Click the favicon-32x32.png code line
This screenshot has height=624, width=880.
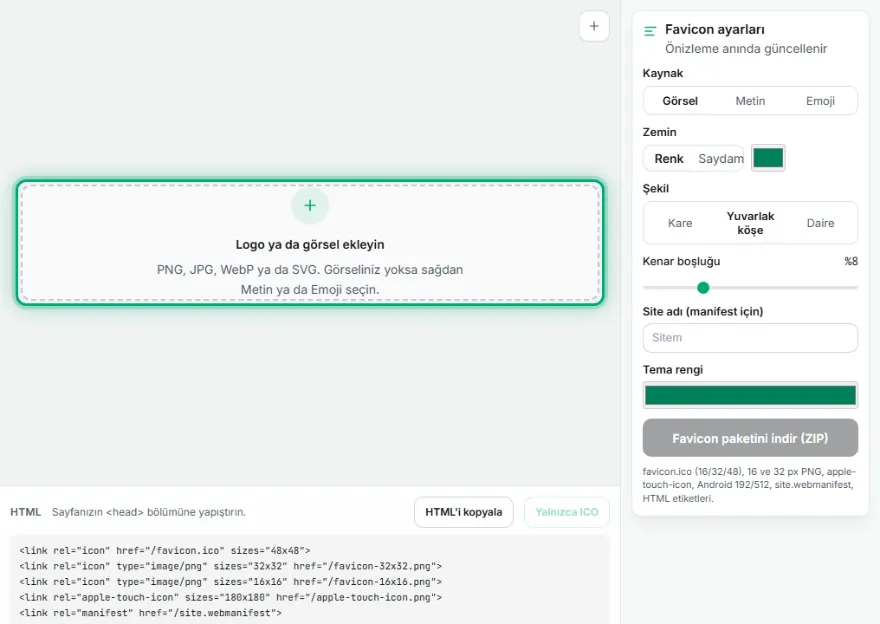point(230,566)
